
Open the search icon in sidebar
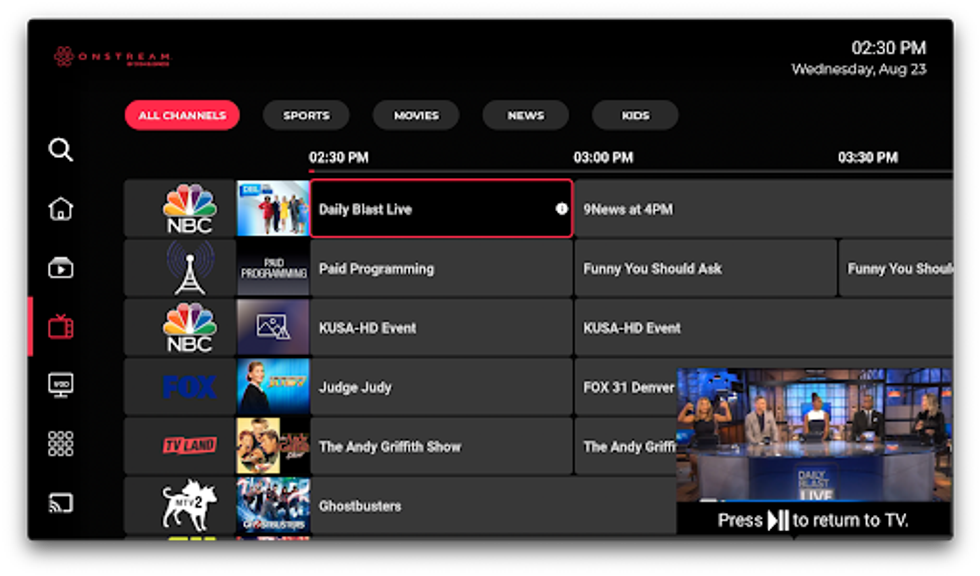tap(61, 150)
